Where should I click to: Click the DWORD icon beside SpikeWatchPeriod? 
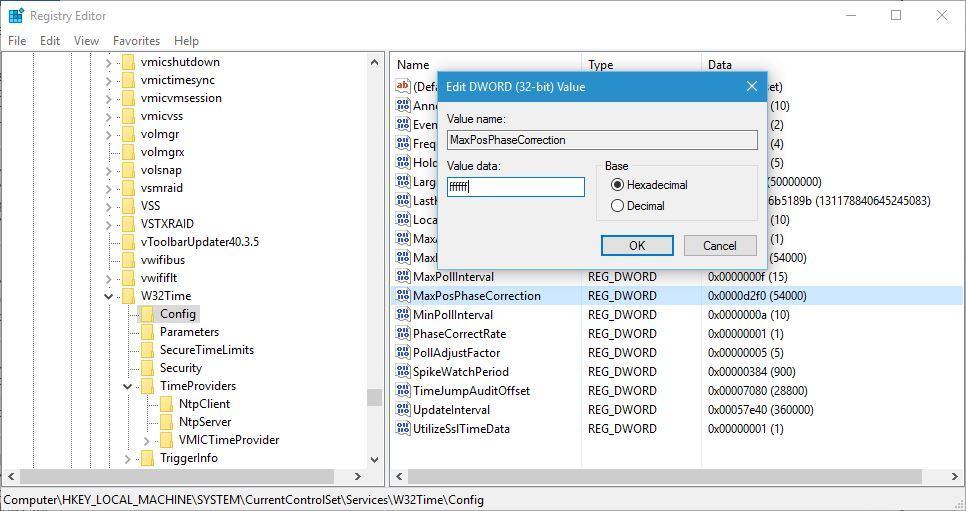[402, 372]
